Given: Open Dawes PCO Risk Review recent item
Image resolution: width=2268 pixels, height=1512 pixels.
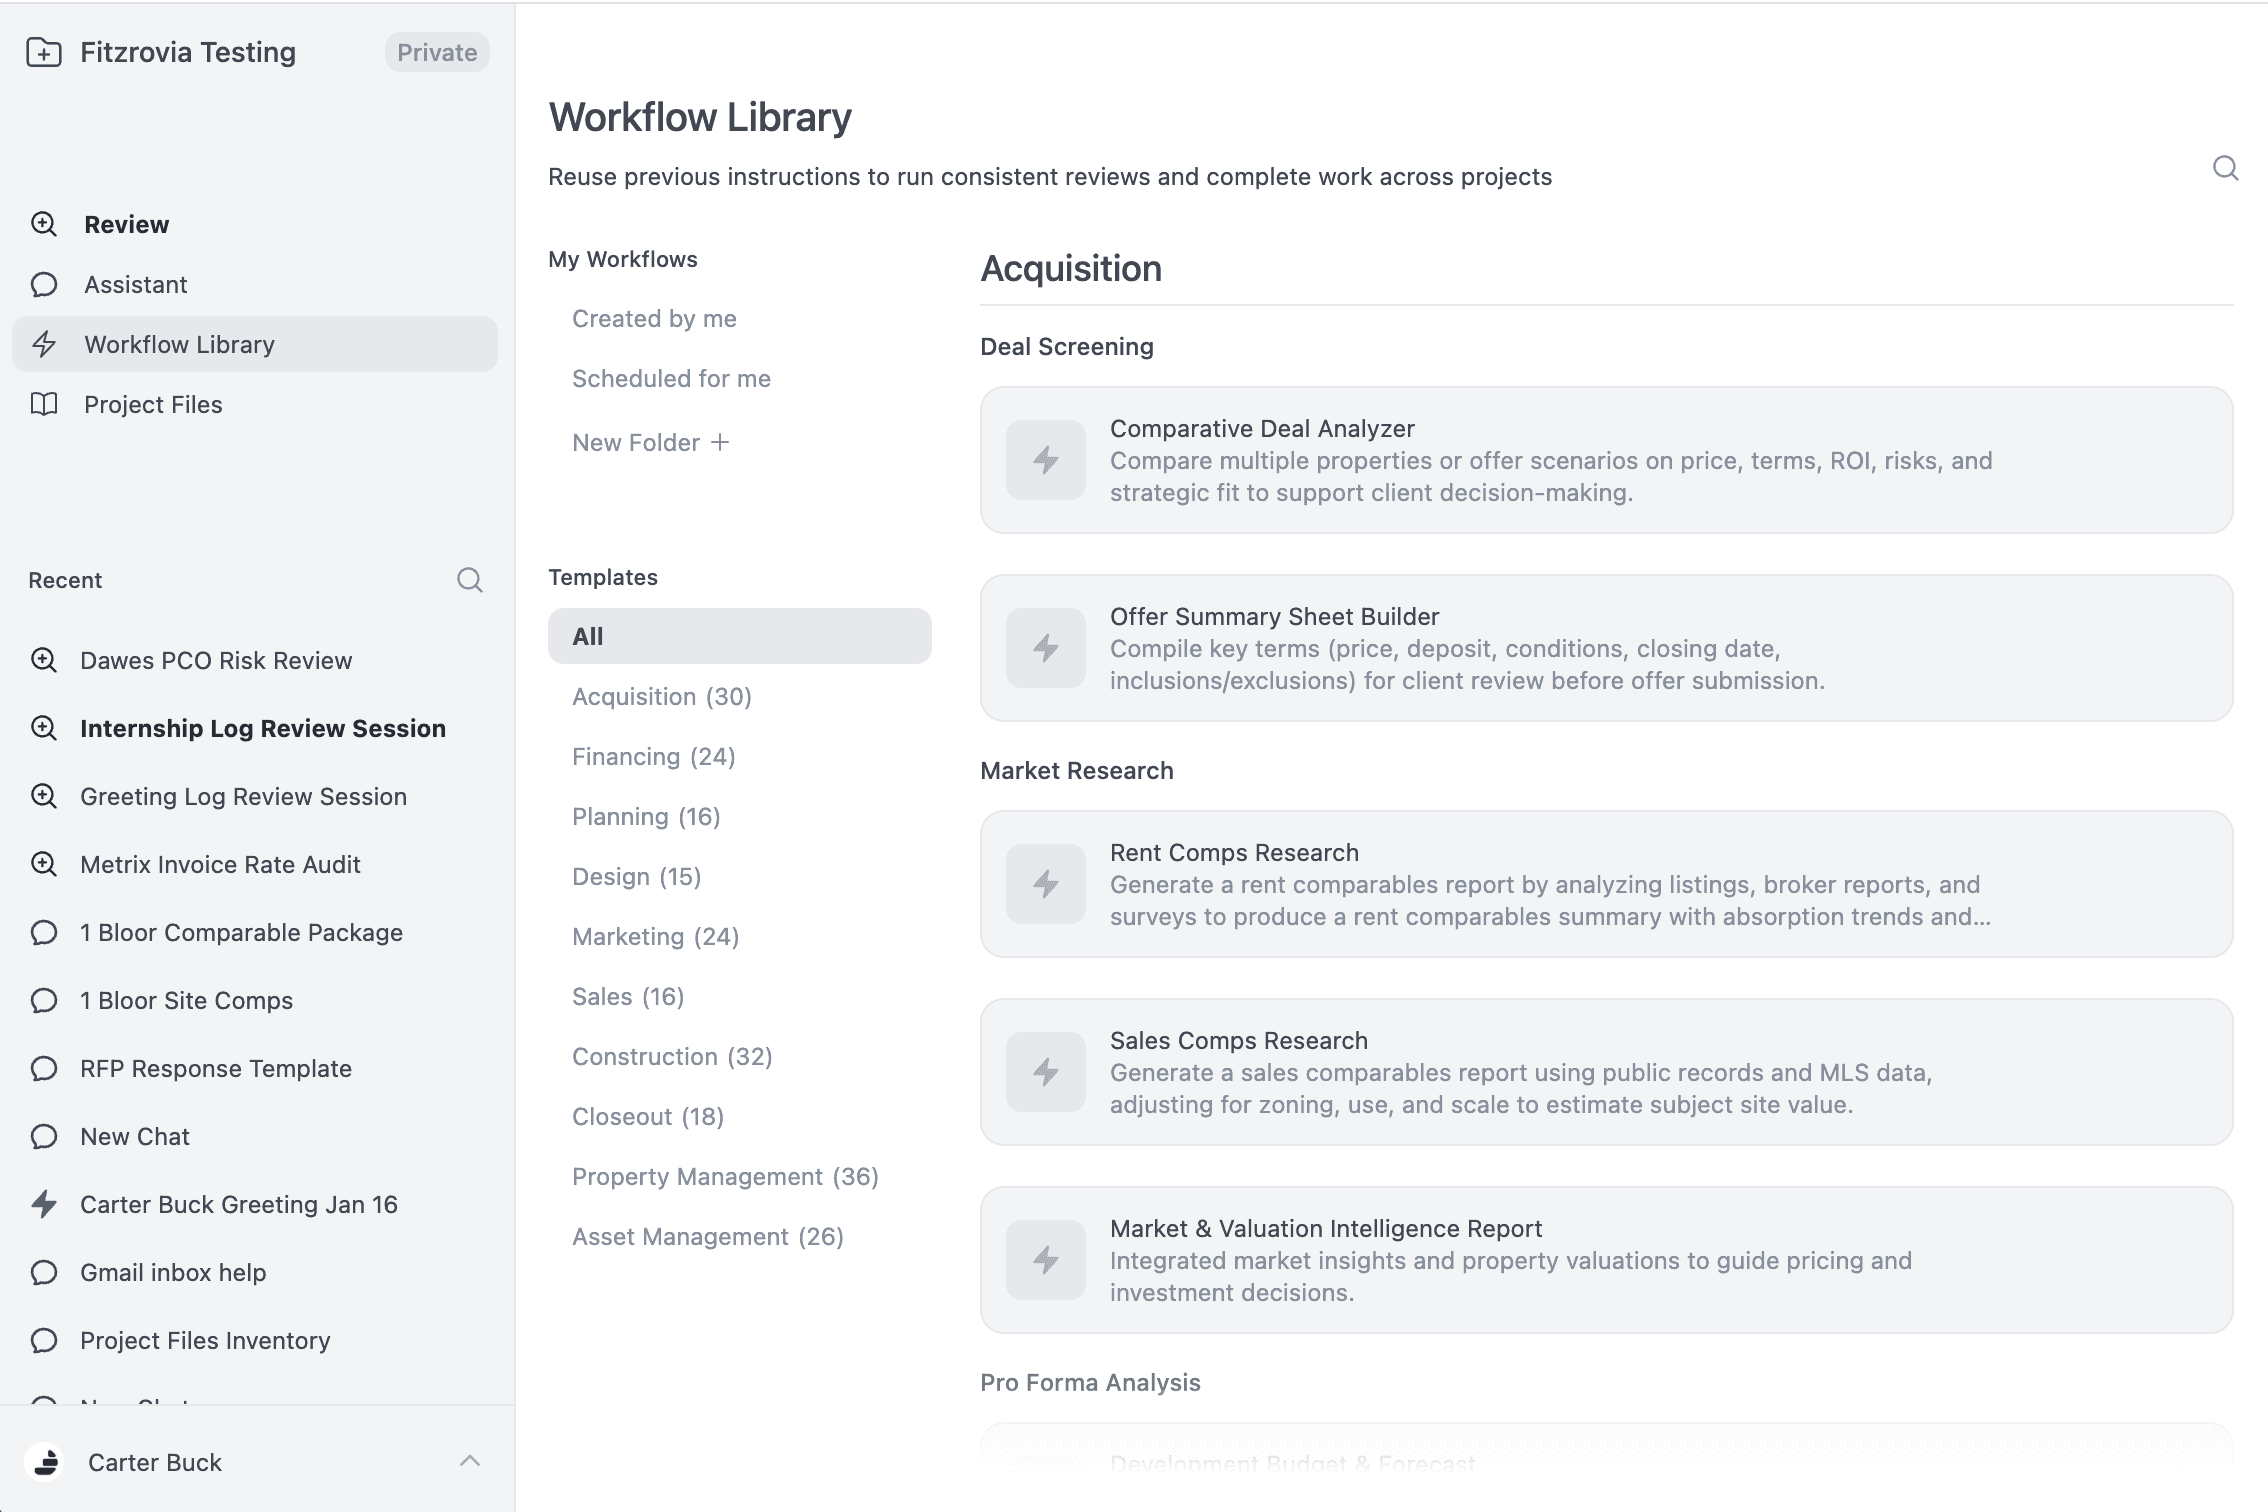Looking at the screenshot, I should click(216, 660).
